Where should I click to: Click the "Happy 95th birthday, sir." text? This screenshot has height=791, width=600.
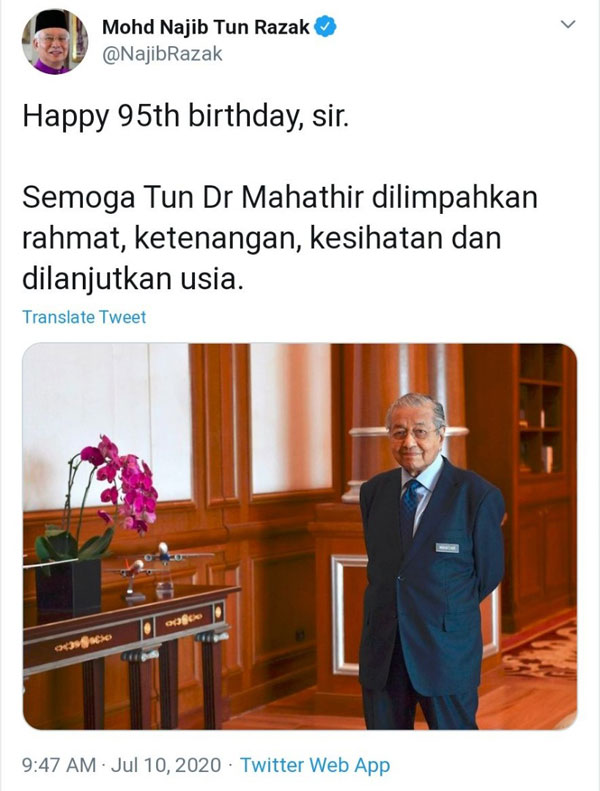(x=186, y=117)
